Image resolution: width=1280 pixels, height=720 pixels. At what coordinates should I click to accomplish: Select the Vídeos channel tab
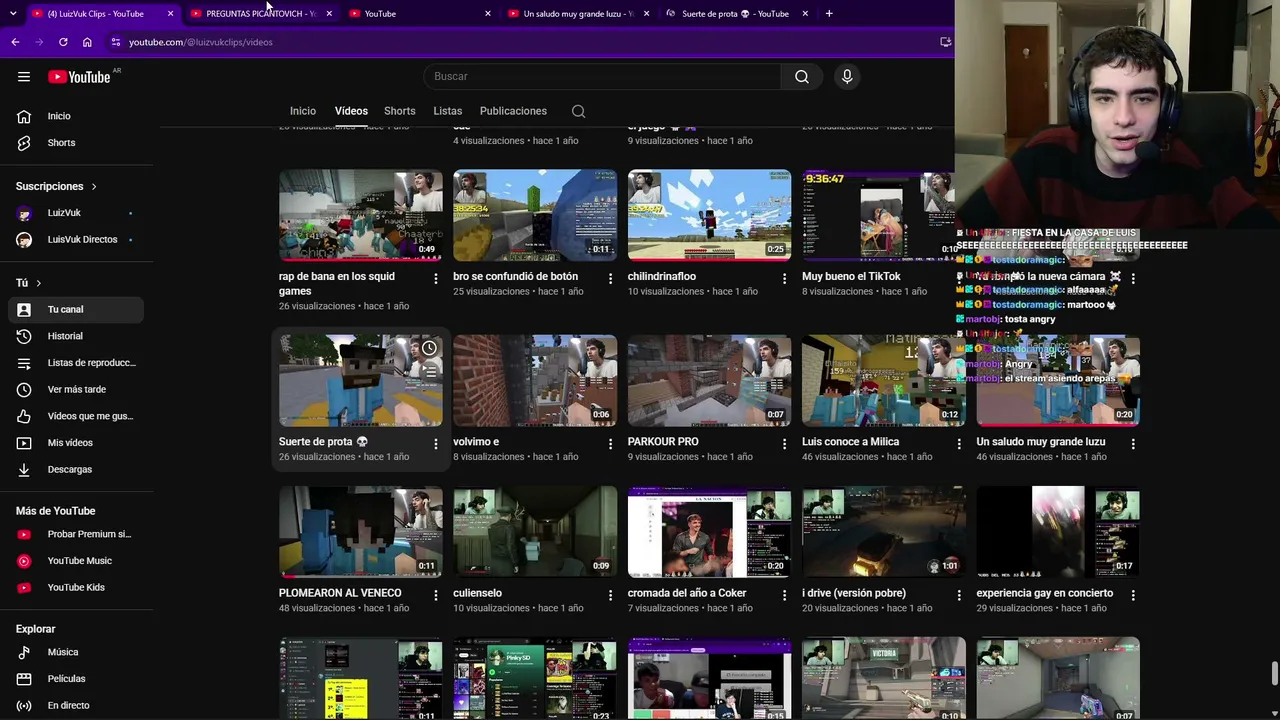coord(351,111)
